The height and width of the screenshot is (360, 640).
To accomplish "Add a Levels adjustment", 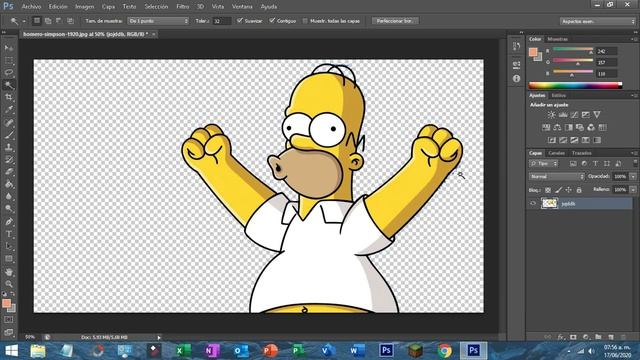I will point(563,115).
